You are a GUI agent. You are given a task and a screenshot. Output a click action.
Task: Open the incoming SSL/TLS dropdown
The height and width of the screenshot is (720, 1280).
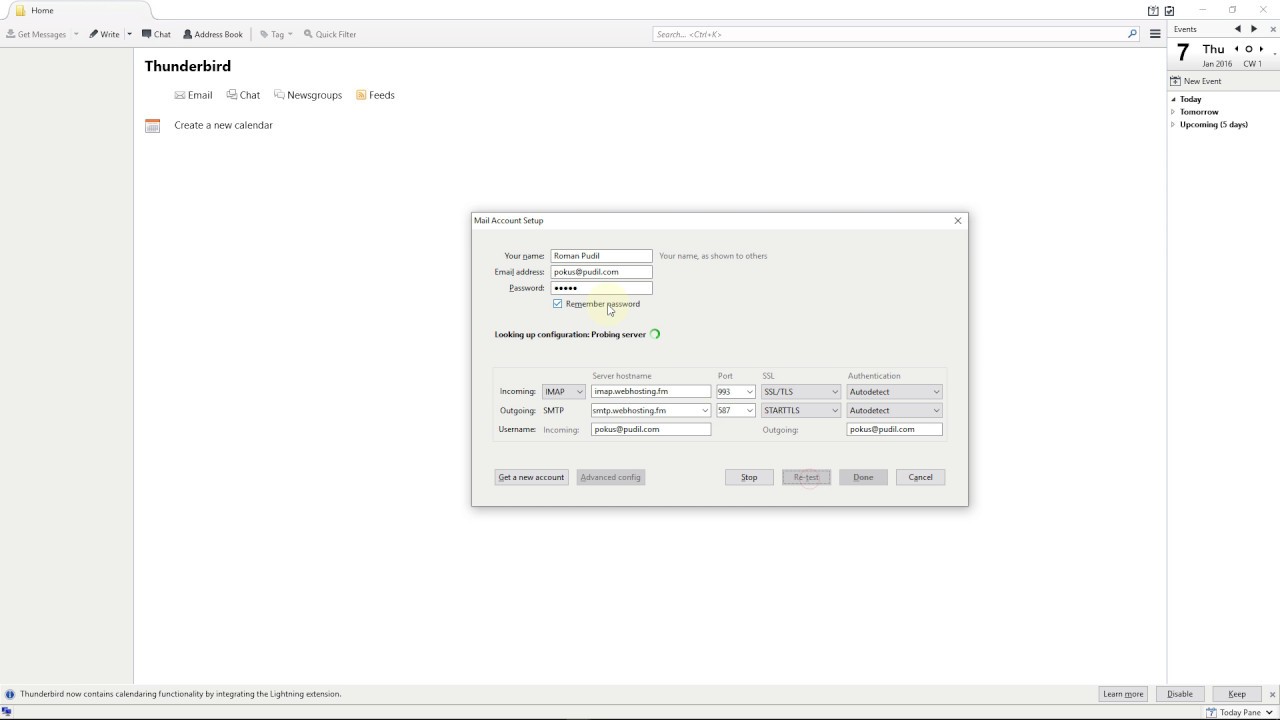click(801, 392)
